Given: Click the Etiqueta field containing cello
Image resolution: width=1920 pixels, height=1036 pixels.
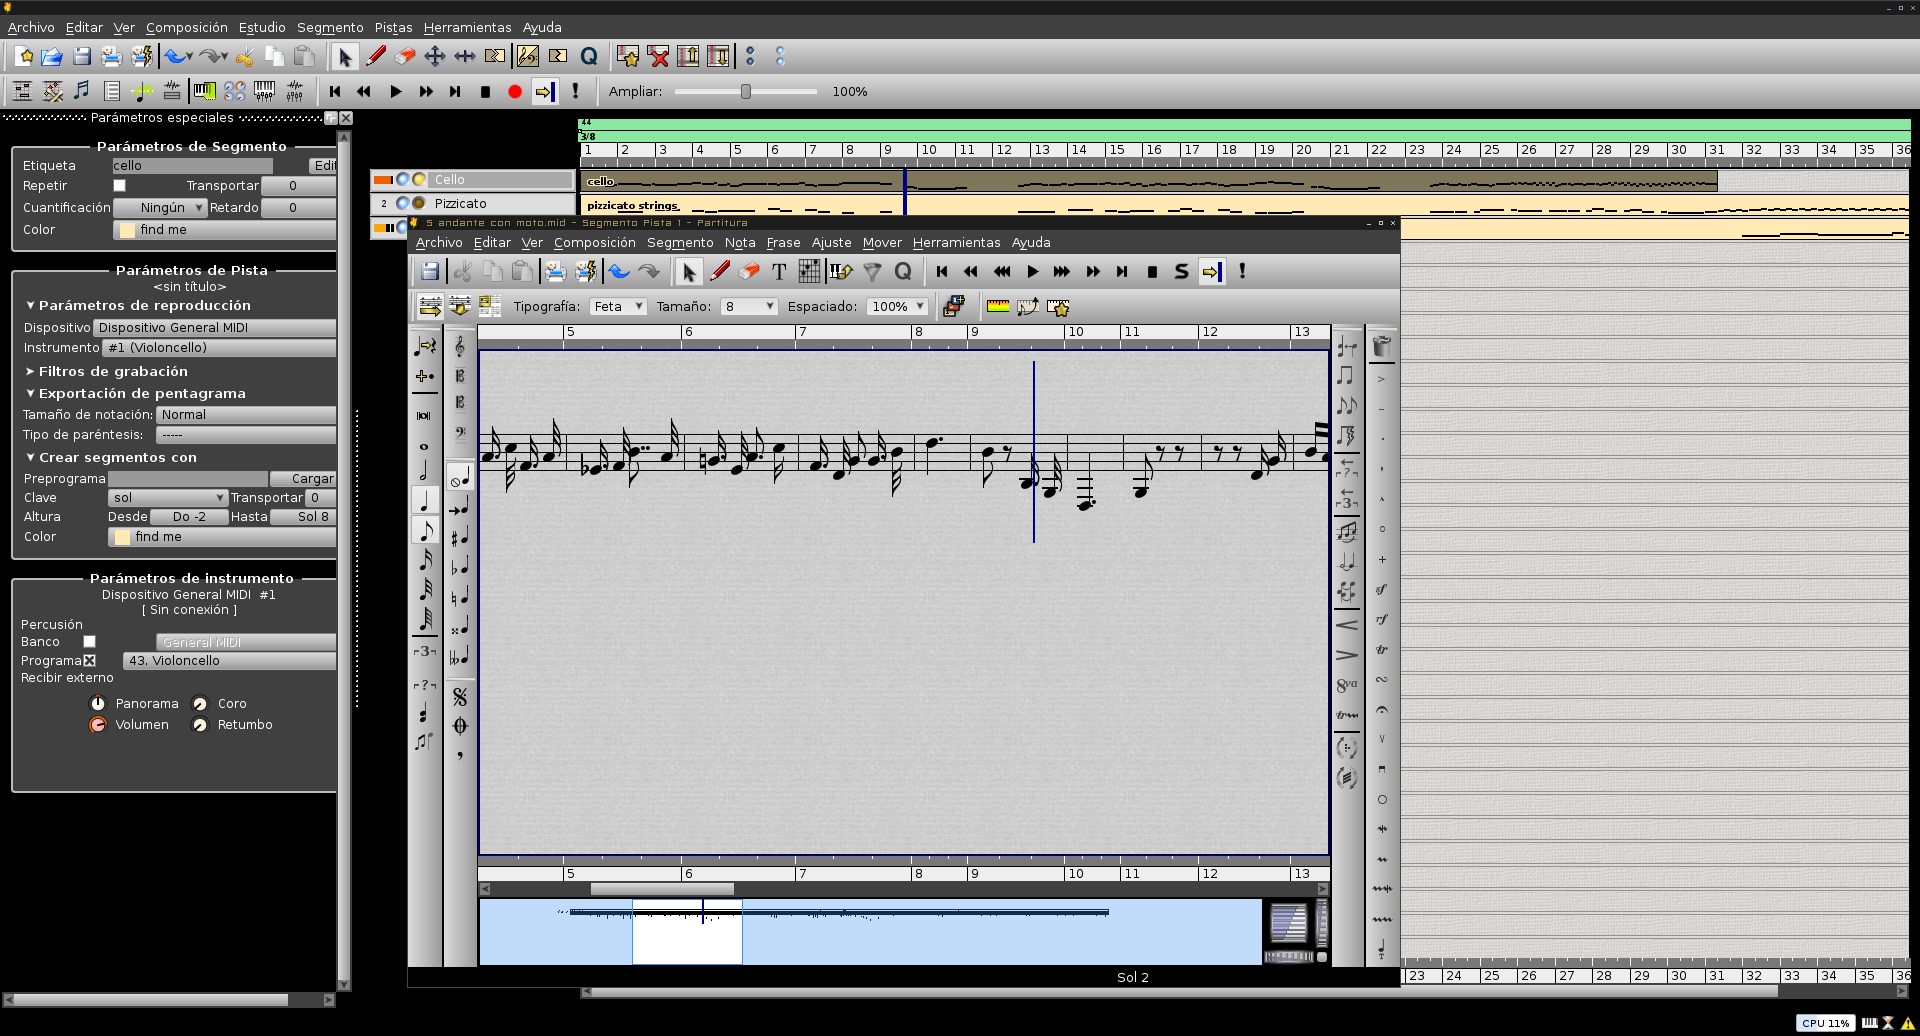Looking at the screenshot, I should coord(192,166).
